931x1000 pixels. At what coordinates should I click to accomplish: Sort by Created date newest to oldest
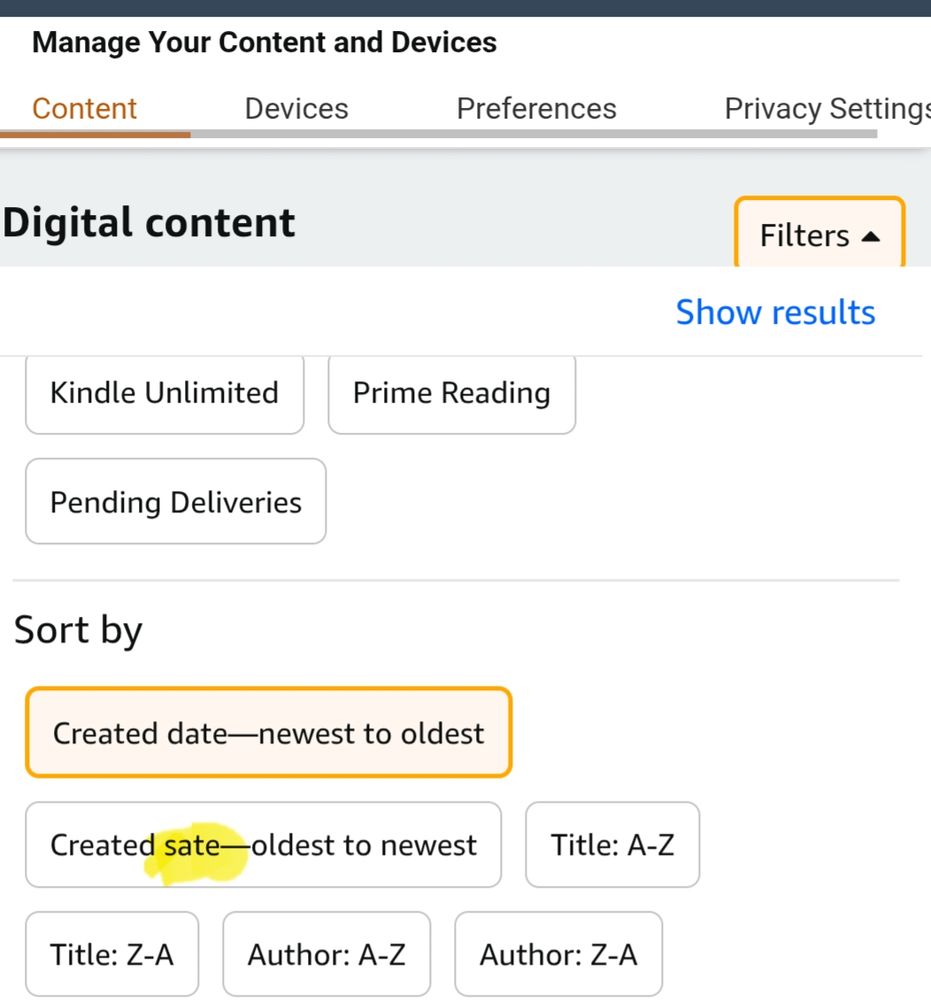(268, 733)
